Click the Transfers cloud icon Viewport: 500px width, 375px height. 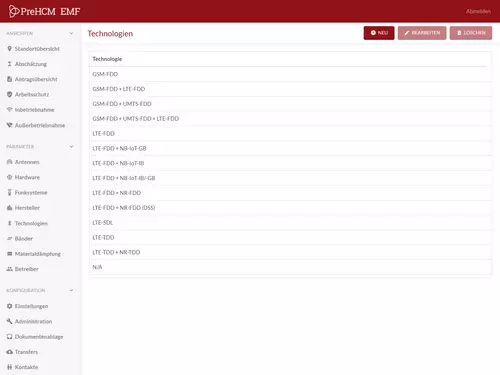point(9,352)
